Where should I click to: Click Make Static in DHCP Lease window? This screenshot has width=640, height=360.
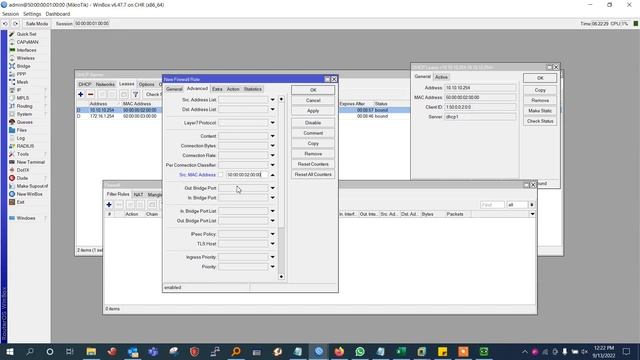coord(540,111)
